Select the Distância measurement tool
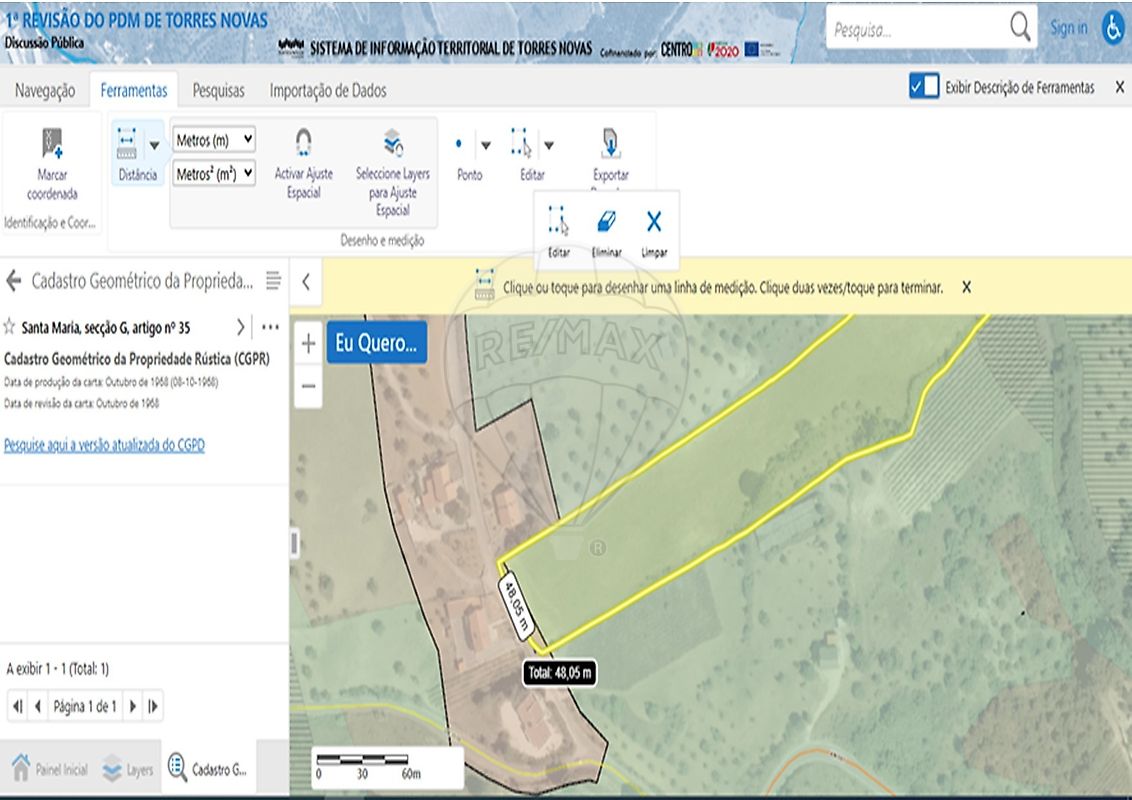1132x800 pixels. [127, 145]
